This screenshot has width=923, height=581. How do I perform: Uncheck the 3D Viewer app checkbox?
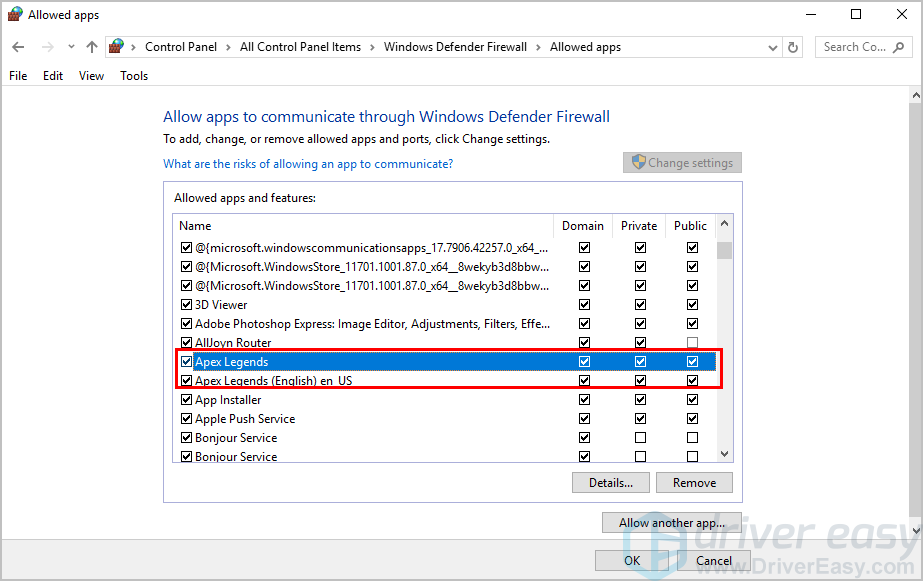click(x=186, y=305)
